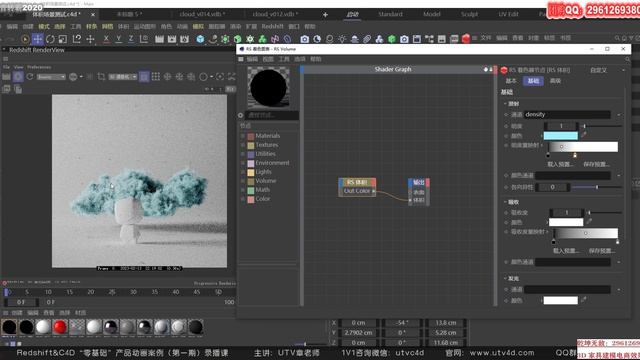Viewport: 640px width, 360px height.
Task: Click the purple deformer icon
Action: click(x=275, y=39)
